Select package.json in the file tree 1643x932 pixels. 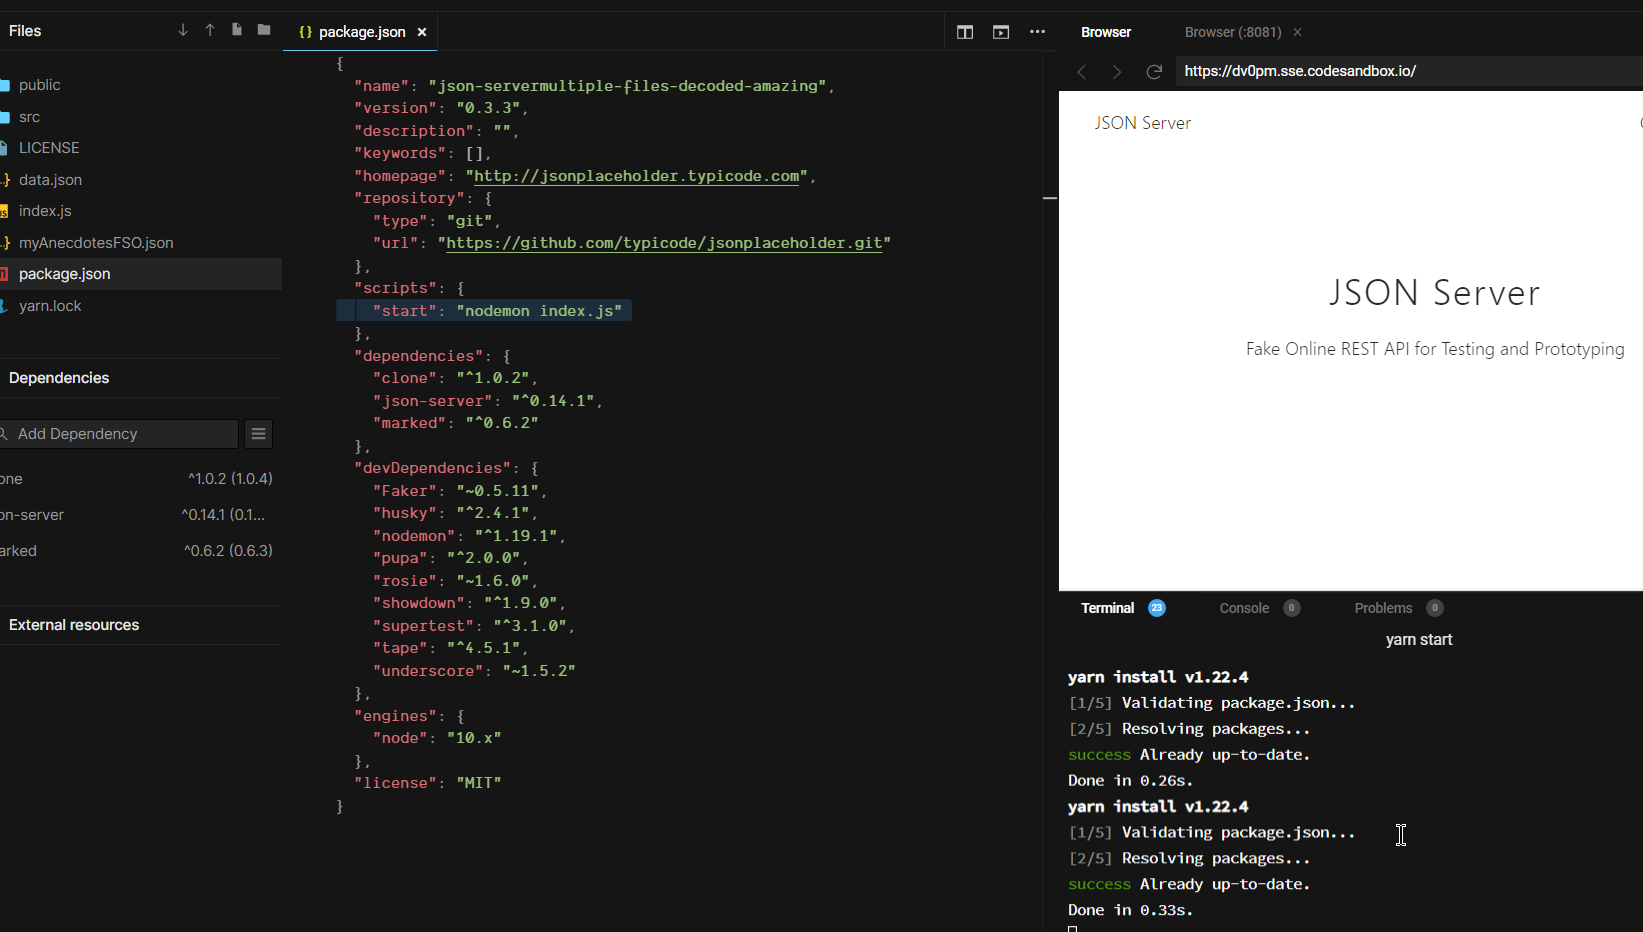140,274
